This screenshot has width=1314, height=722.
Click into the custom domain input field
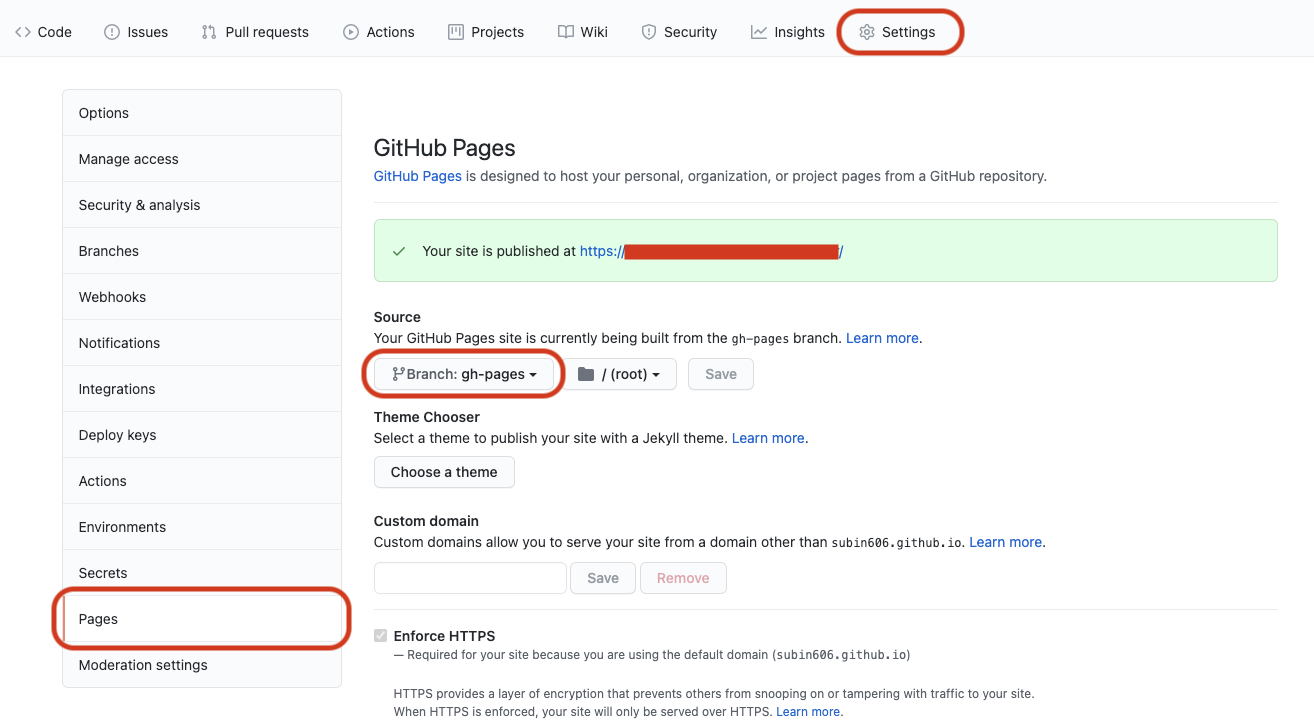point(470,578)
